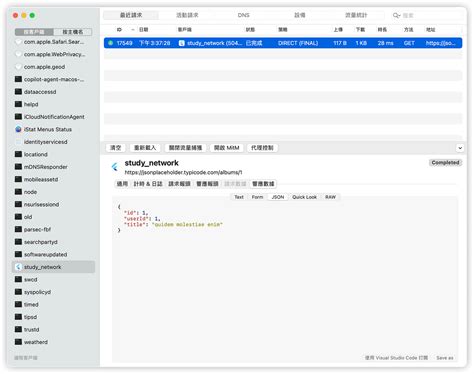474x374 pixels.
Task: Click the trustd process icon
Action: tap(18, 329)
